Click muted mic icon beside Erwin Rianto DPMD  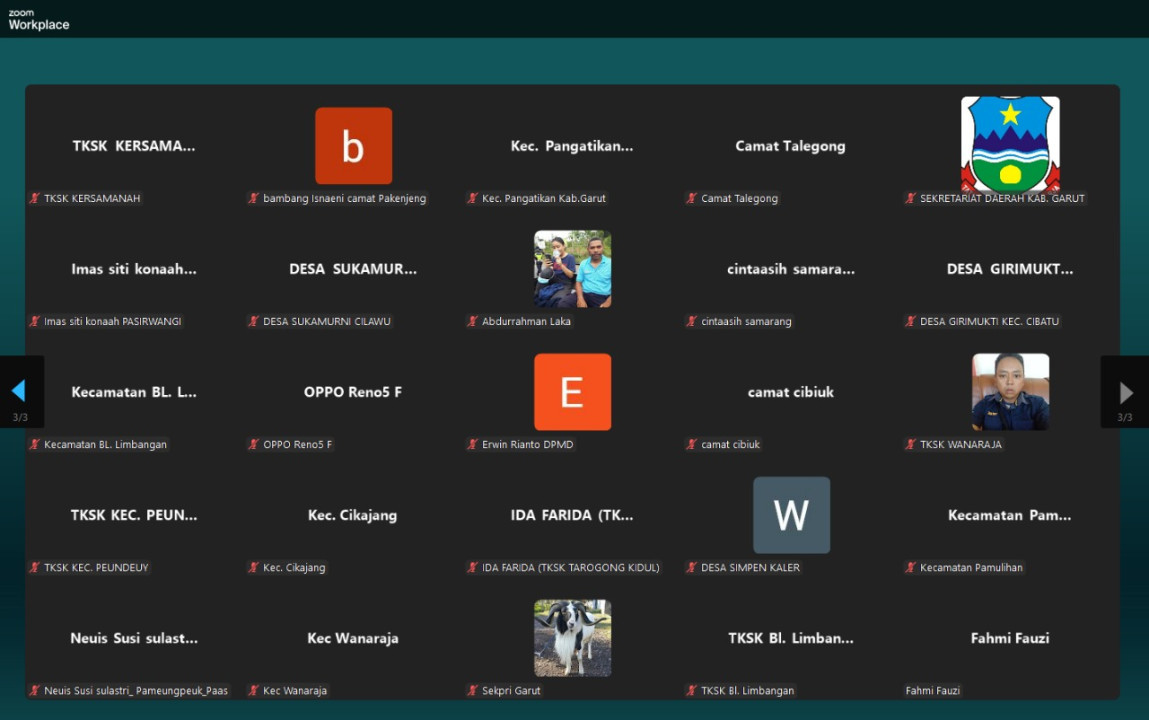click(472, 444)
